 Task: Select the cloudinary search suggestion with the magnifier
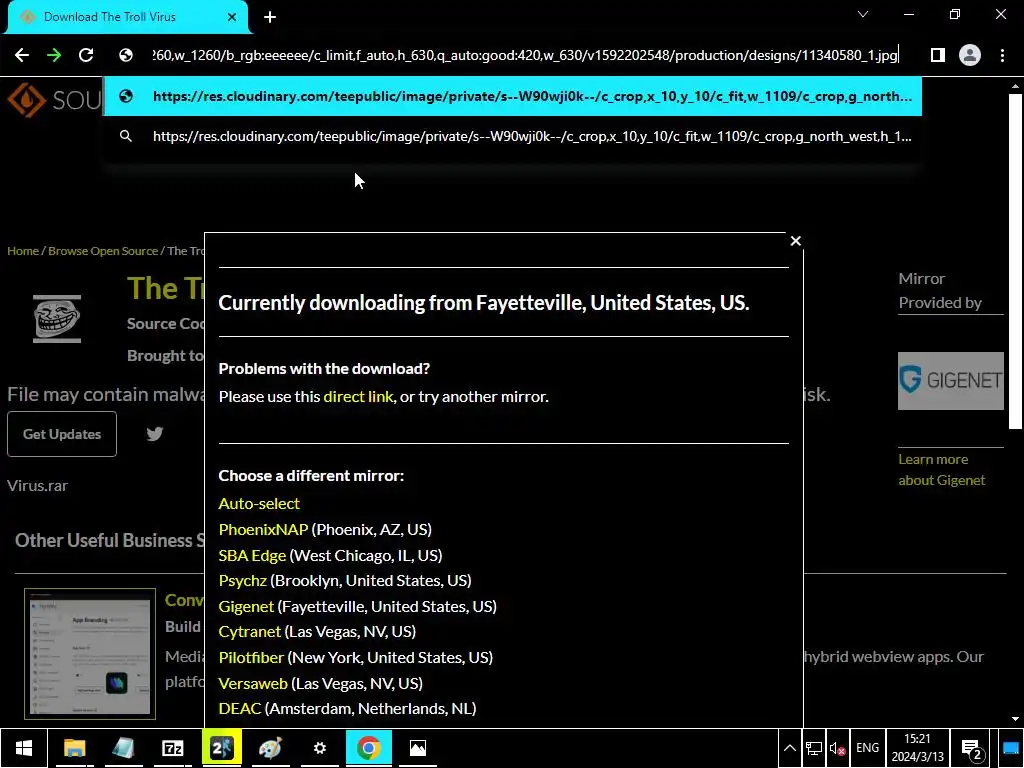pyautogui.click(x=513, y=136)
